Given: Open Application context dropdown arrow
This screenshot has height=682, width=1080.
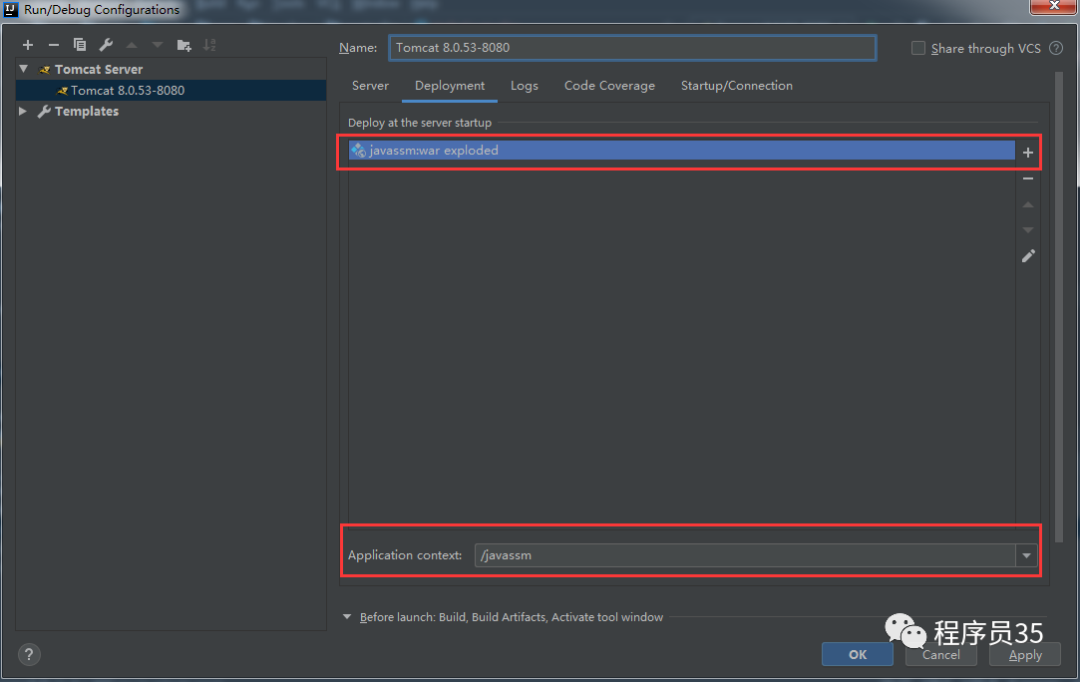Looking at the screenshot, I should click(1026, 555).
